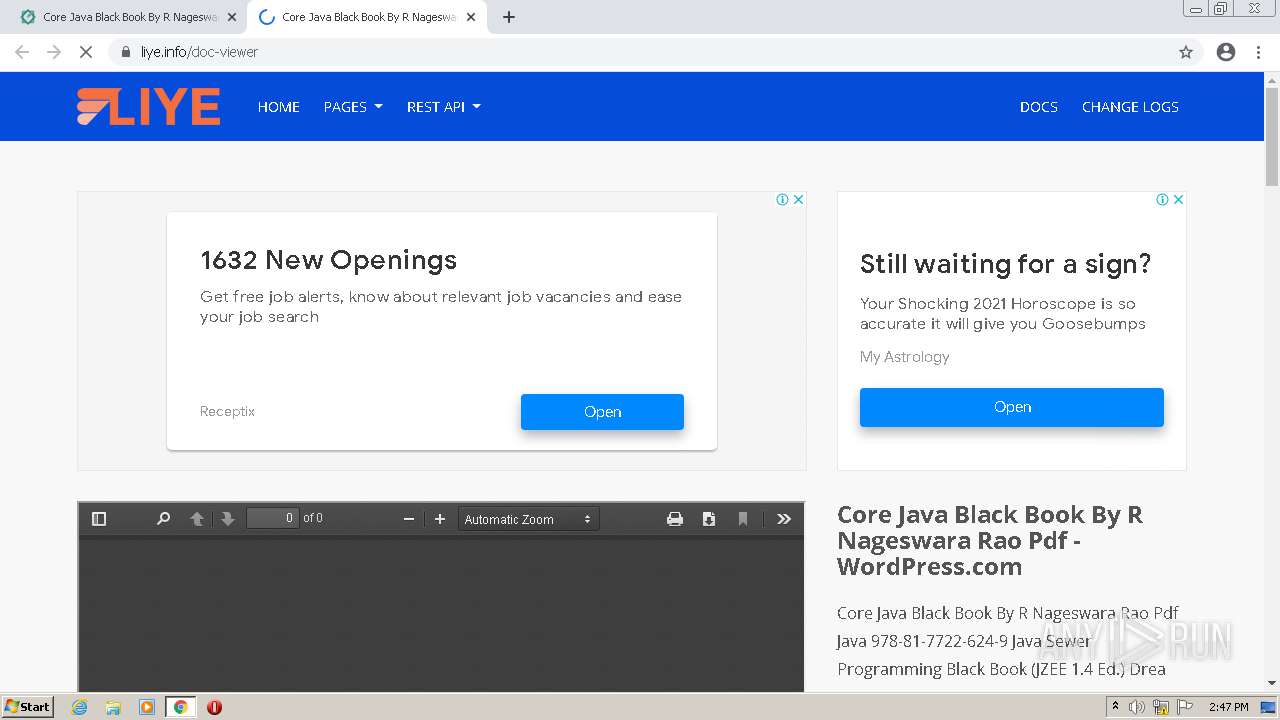
Task: Go forward in browser history
Action: pos(54,52)
